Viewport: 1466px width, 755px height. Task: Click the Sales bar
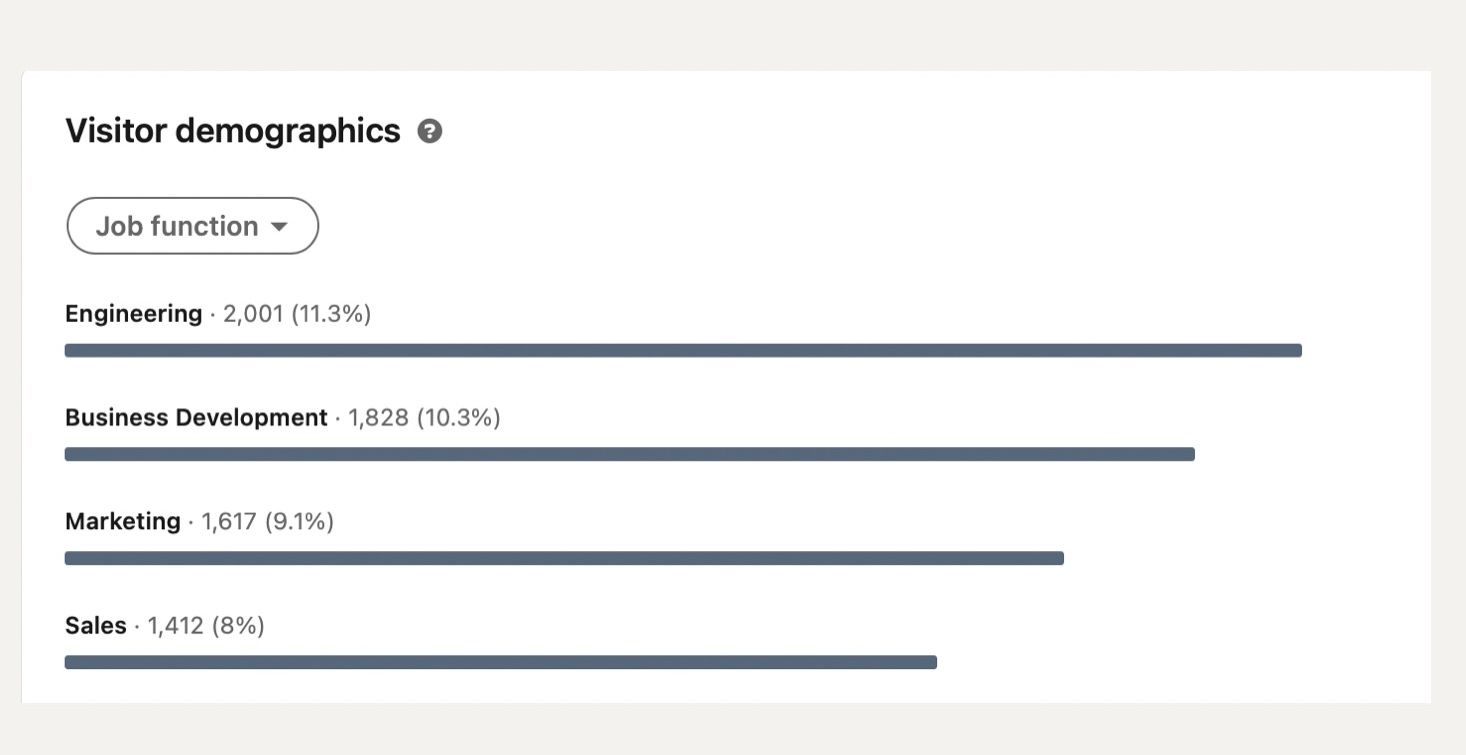501,663
